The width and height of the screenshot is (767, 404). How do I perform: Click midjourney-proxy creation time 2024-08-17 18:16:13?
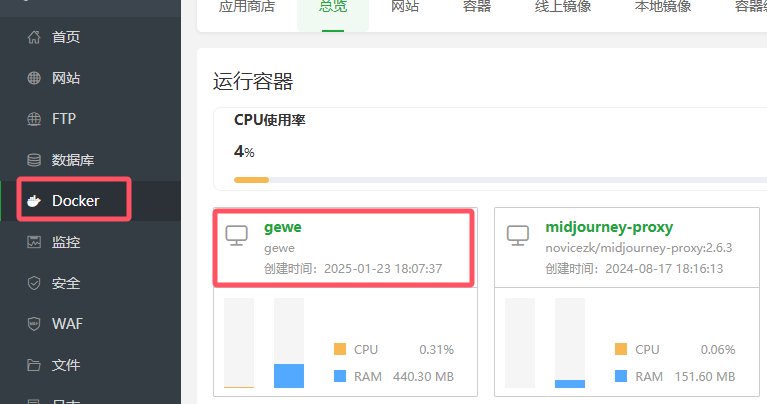click(x=664, y=269)
